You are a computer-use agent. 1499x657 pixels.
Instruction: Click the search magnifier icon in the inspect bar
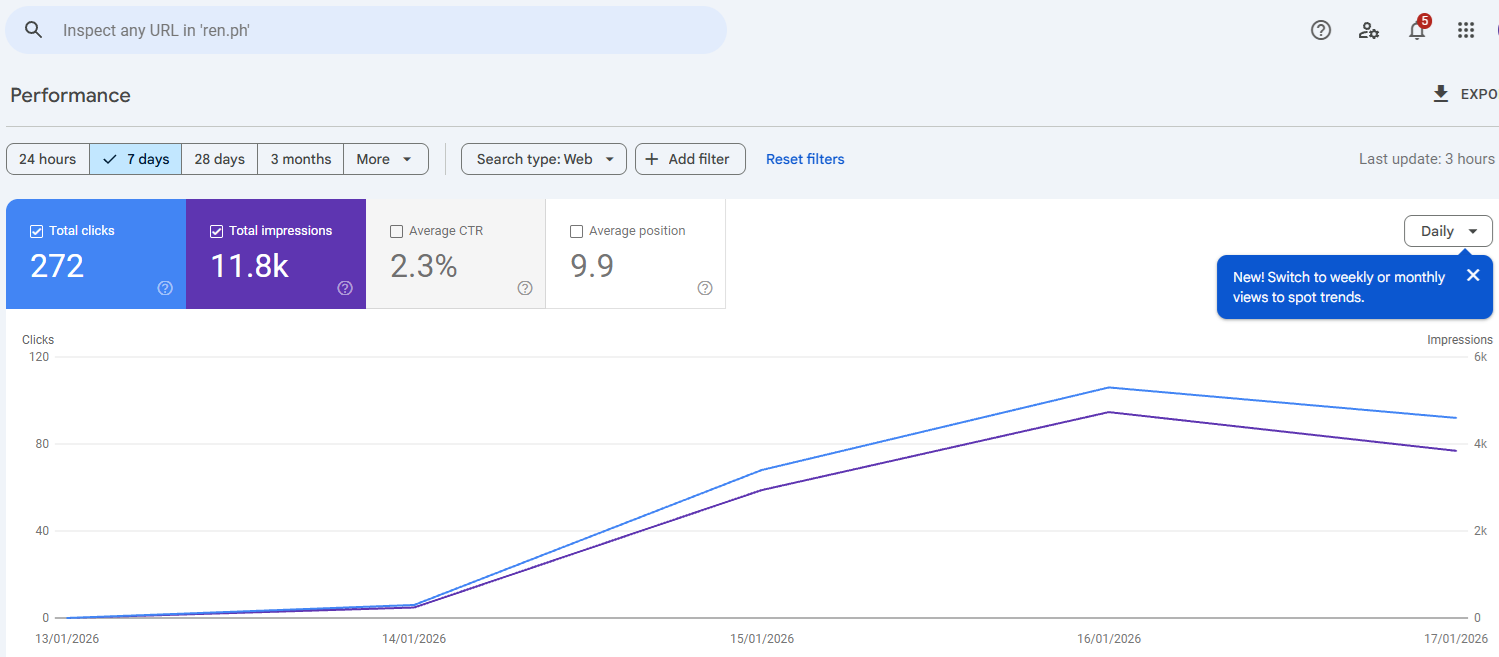(x=33, y=29)
